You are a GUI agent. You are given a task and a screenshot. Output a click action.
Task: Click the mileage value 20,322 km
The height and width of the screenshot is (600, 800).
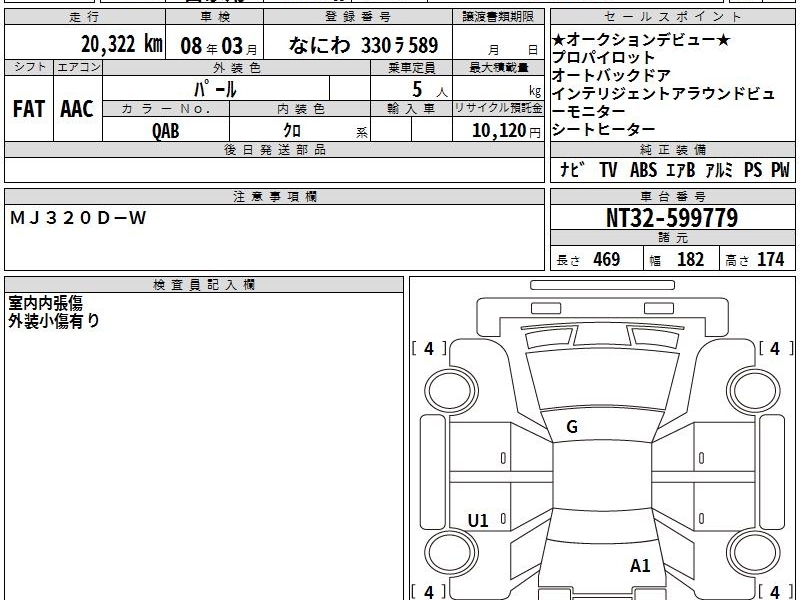click(x=122, y=44)
